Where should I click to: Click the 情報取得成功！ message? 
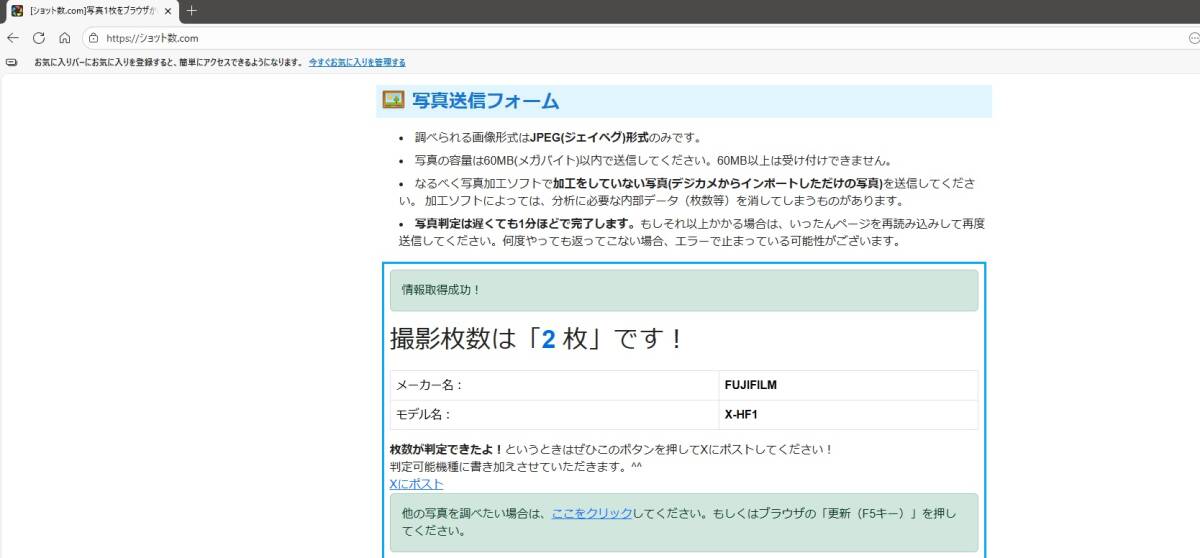point(684,290)
